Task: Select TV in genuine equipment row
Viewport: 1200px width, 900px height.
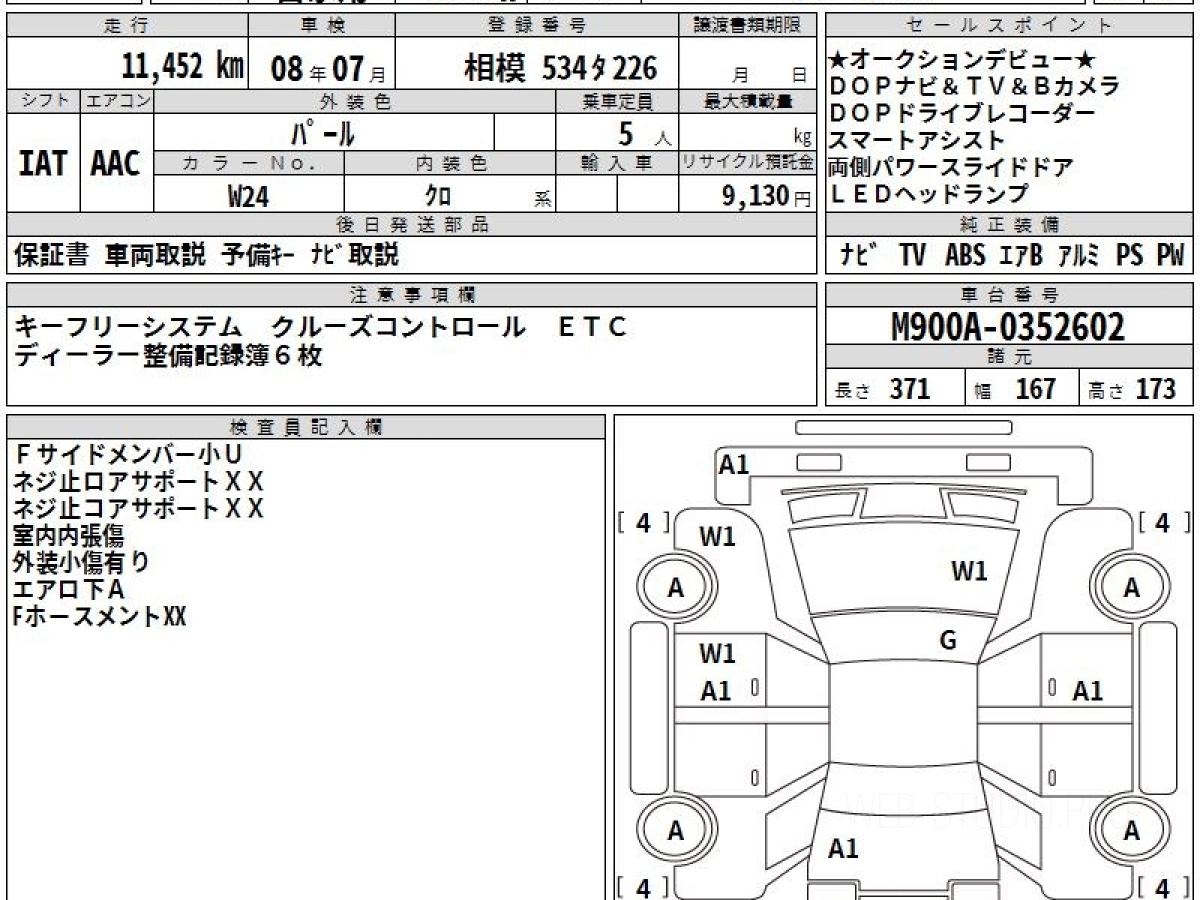Action: coord(912,255)
